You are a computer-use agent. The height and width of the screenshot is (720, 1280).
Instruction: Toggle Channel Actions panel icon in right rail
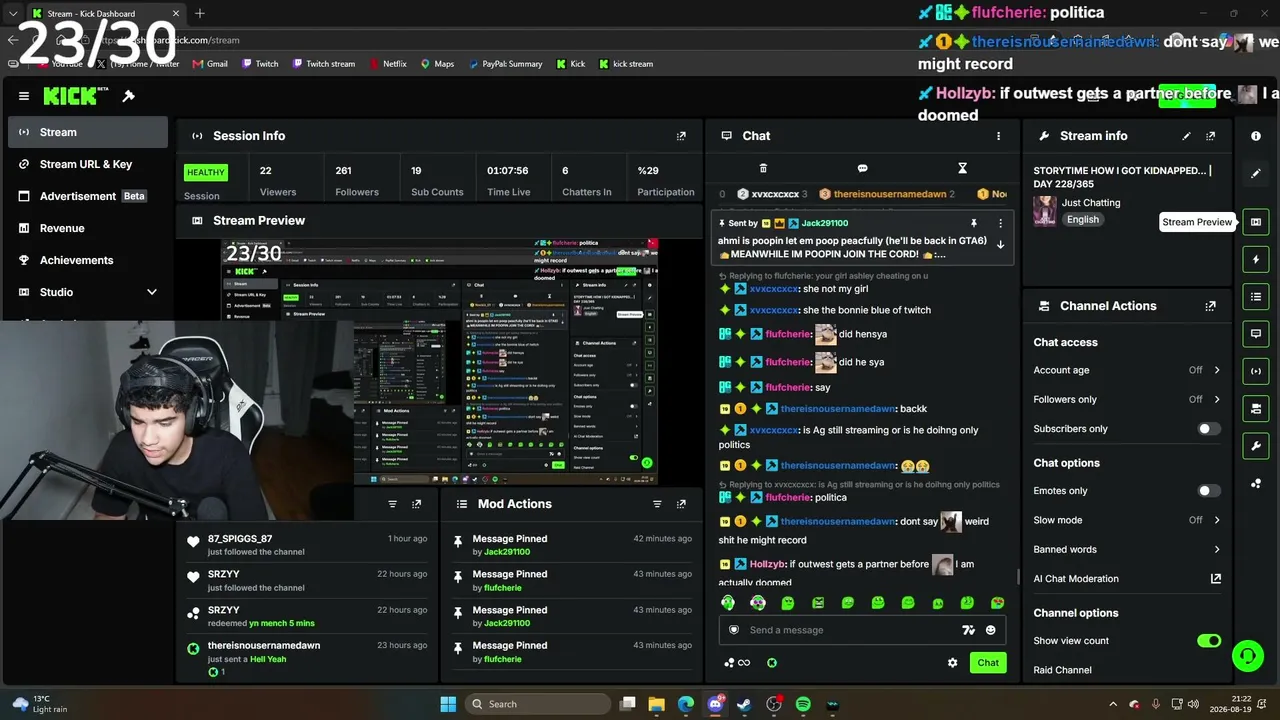[x=1256, y=408]
